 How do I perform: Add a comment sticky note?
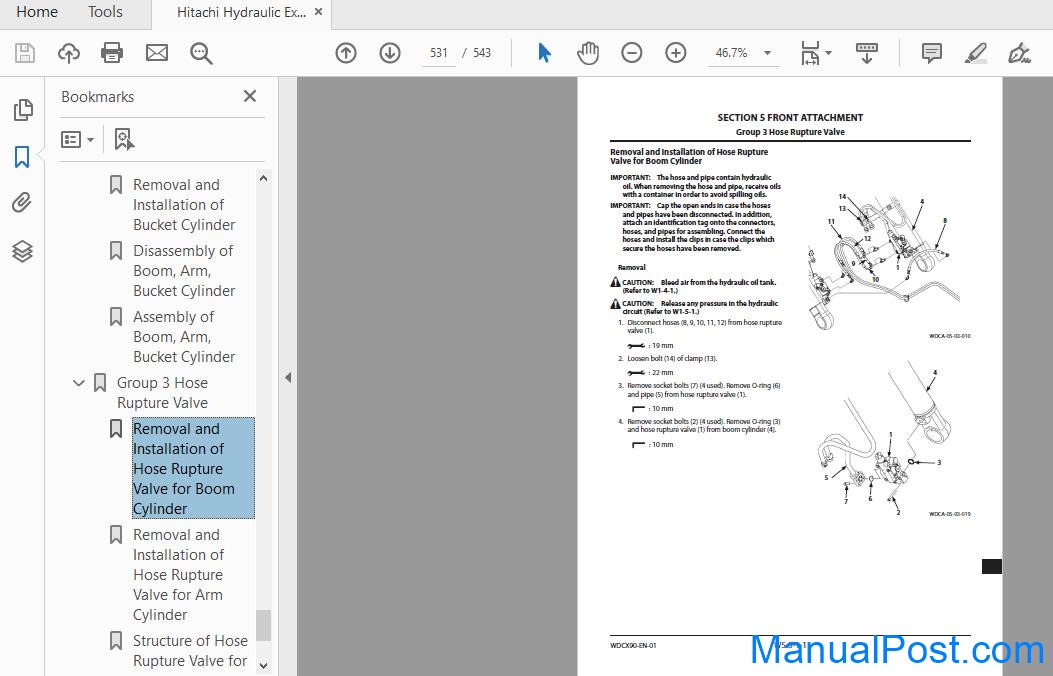click(x=931, y=52)
